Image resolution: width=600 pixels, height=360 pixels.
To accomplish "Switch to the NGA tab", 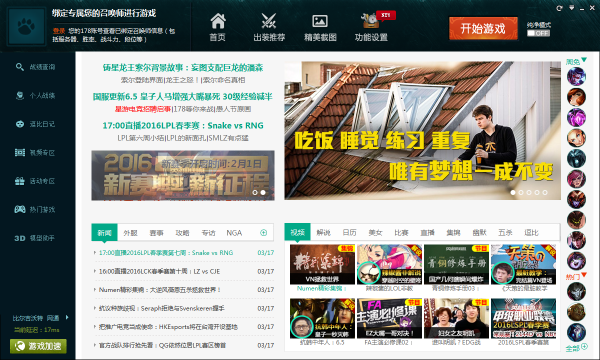I will click(x=234, y=233).
